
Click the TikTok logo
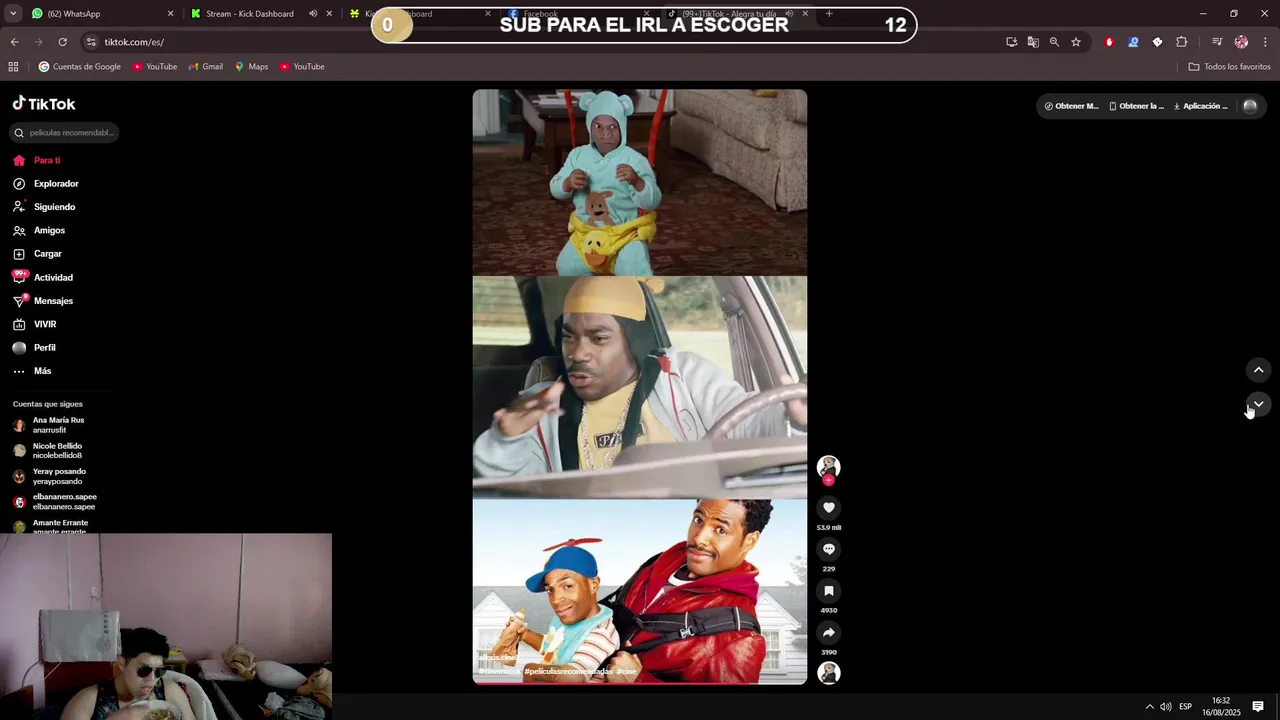pos(44,104)
